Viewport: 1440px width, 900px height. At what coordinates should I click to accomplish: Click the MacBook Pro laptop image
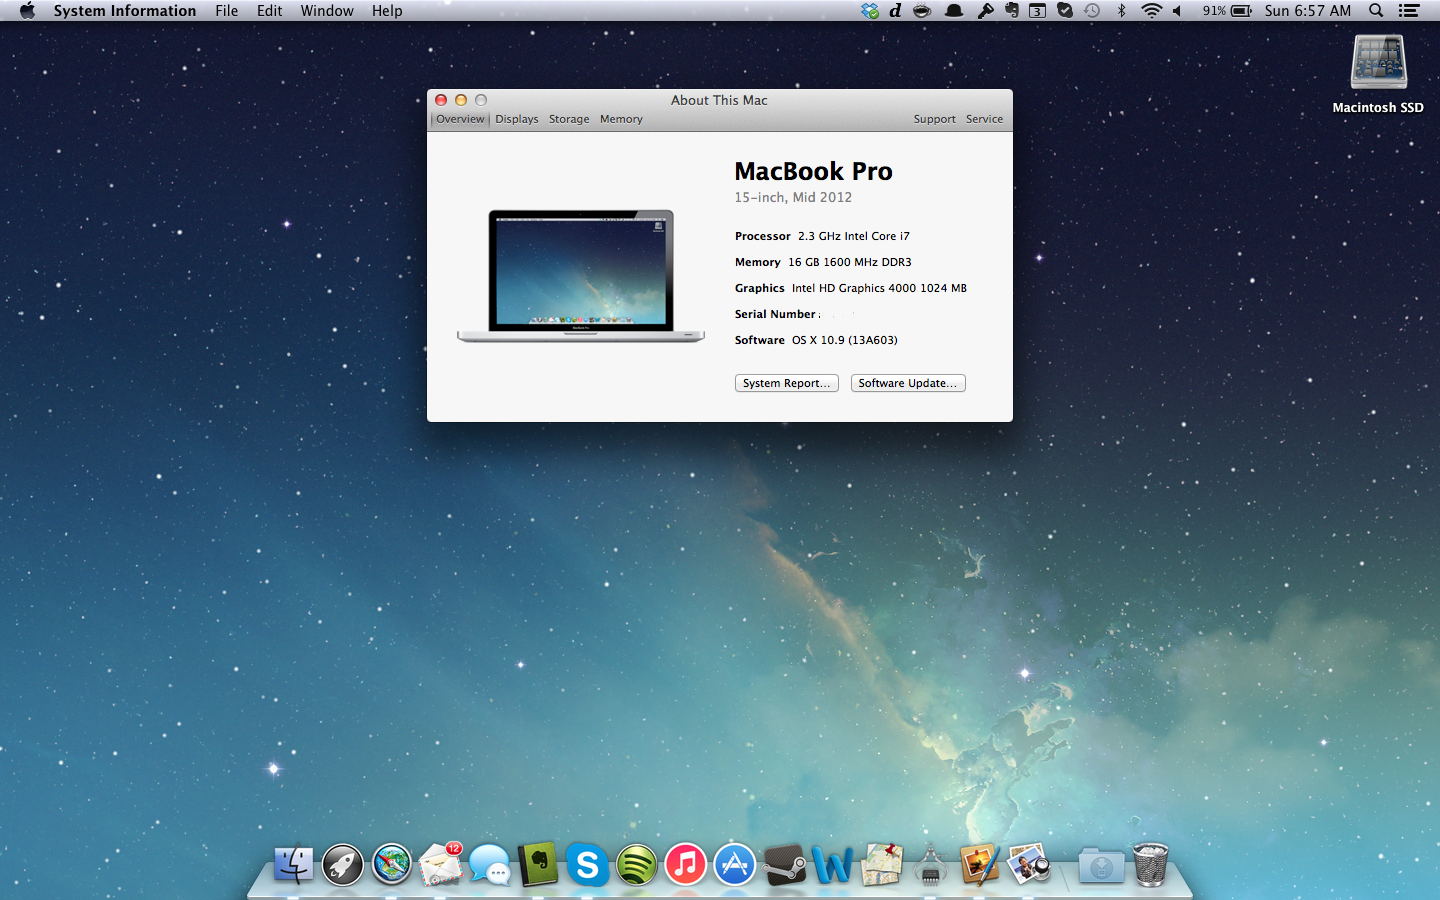pos(581,276)
